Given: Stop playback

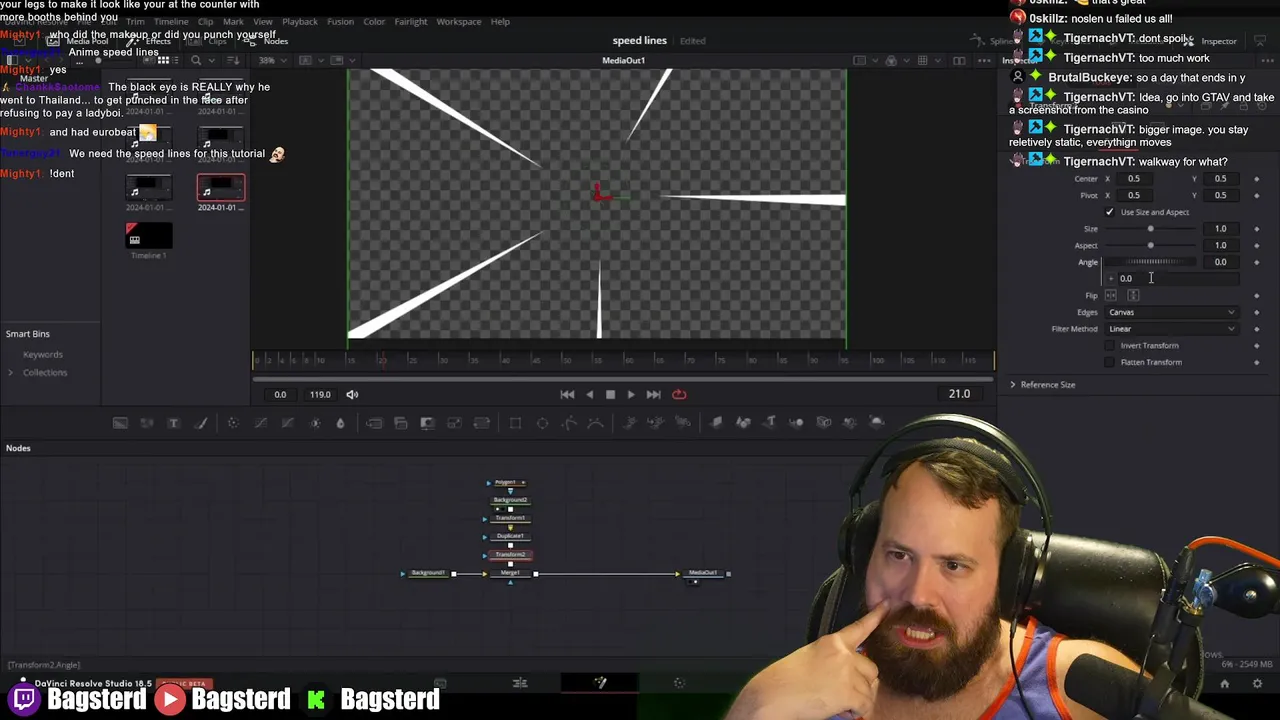Looking at the screenshot, I should pyautogui.click(x=610, y=394).
